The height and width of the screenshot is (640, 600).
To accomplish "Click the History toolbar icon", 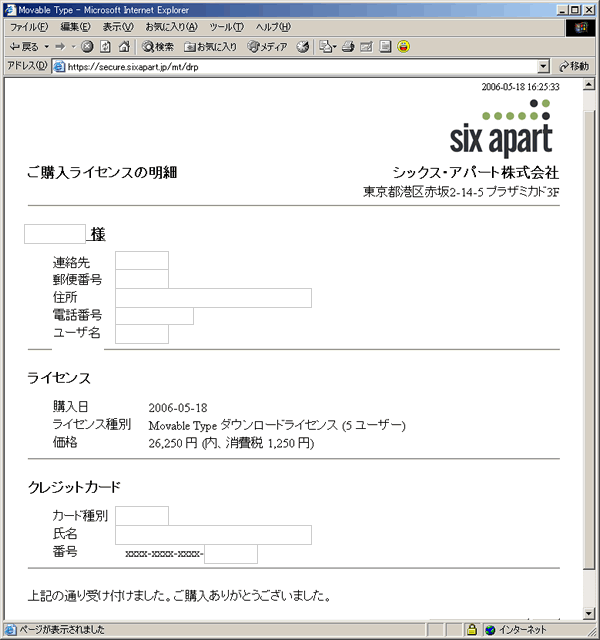I will pos(302,47).
